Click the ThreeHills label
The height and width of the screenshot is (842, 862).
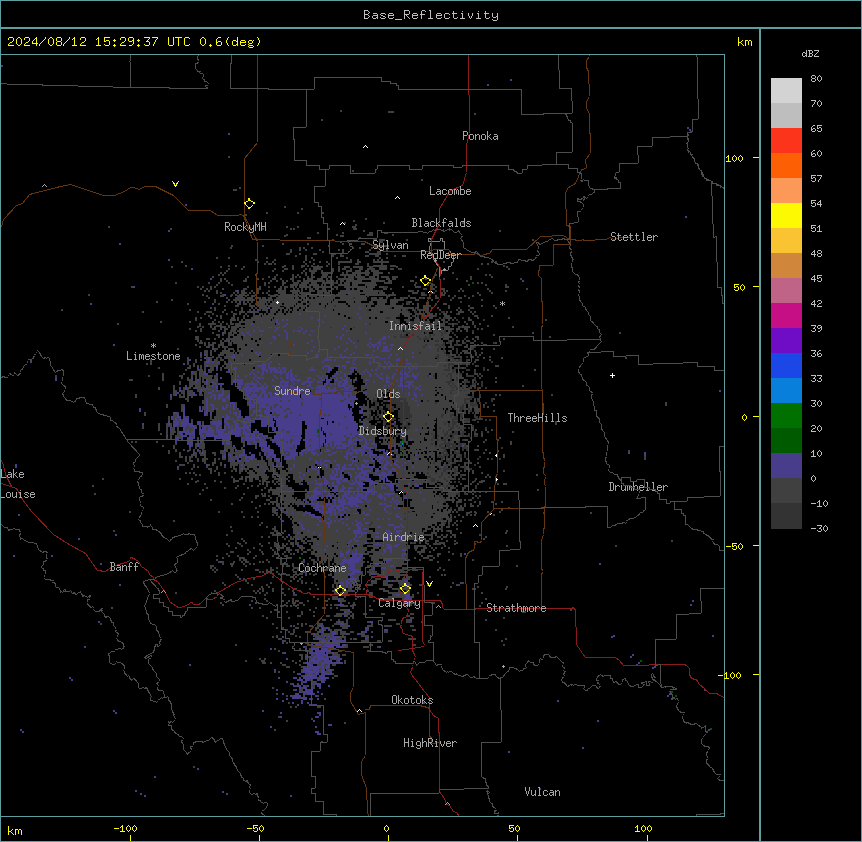(537, 418)
